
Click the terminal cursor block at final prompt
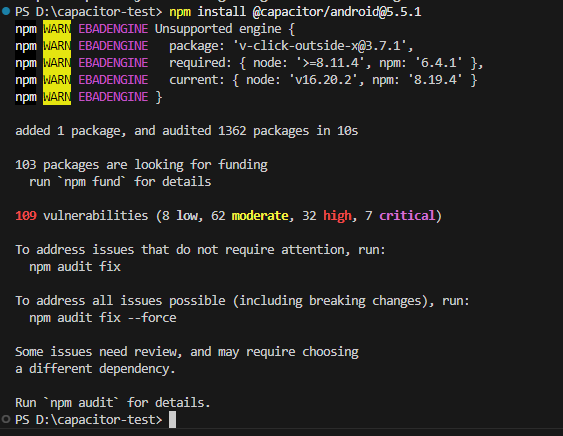tap(172, 419)
